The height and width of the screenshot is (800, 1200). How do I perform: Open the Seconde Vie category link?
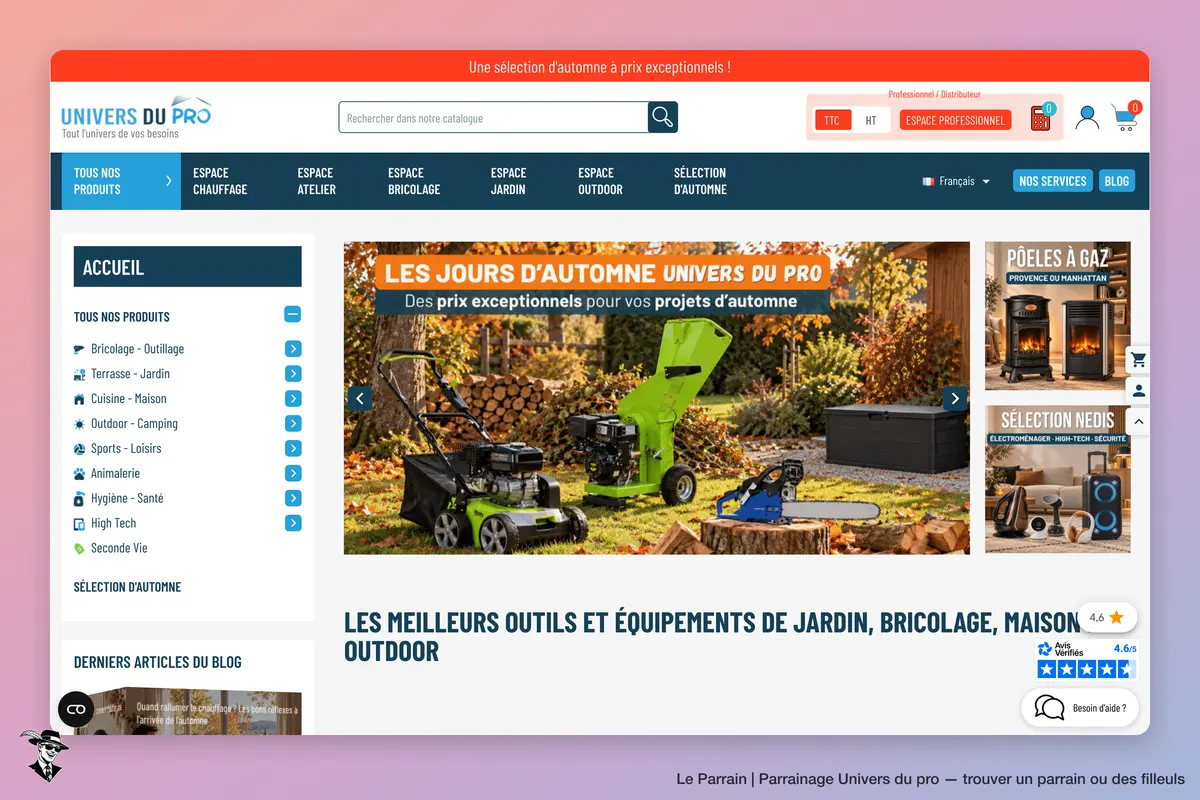tap(119, 548)
